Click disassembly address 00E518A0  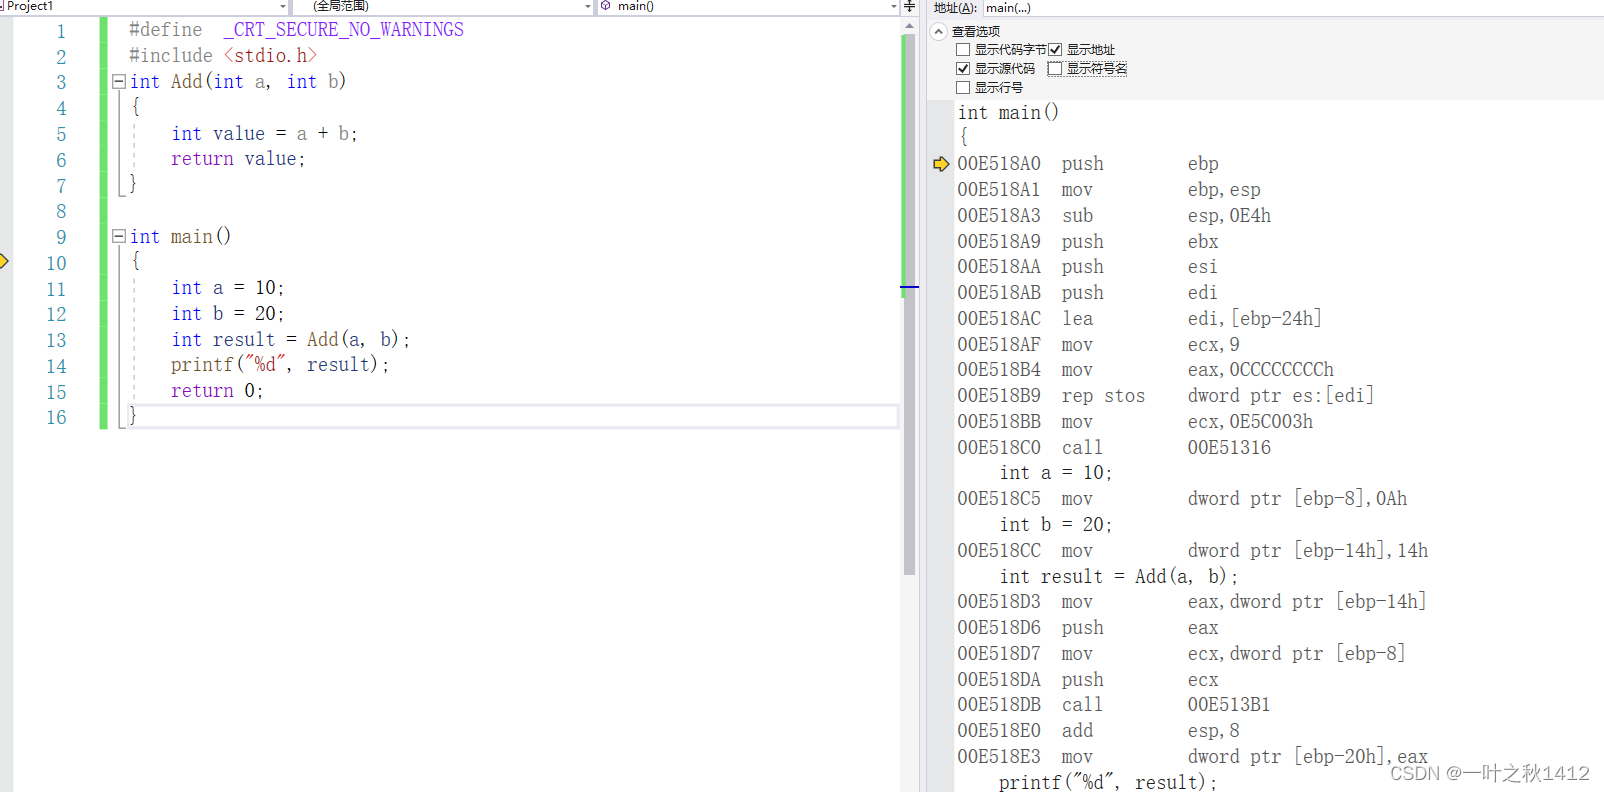click(999, 164)
